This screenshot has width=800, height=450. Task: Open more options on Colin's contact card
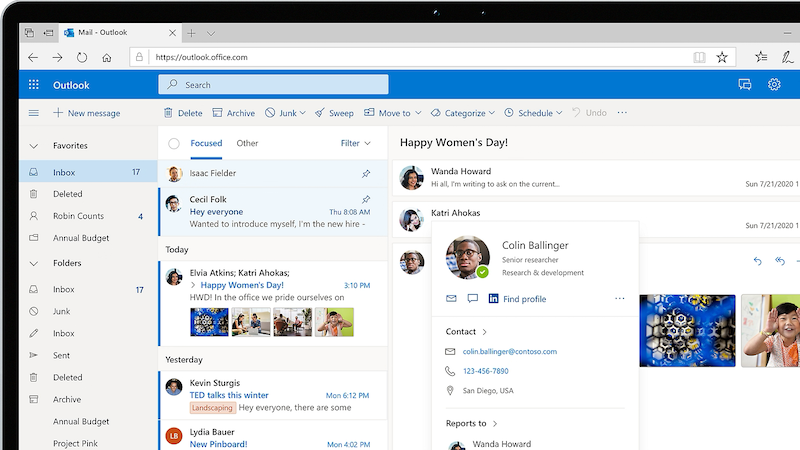coord(619,298)
